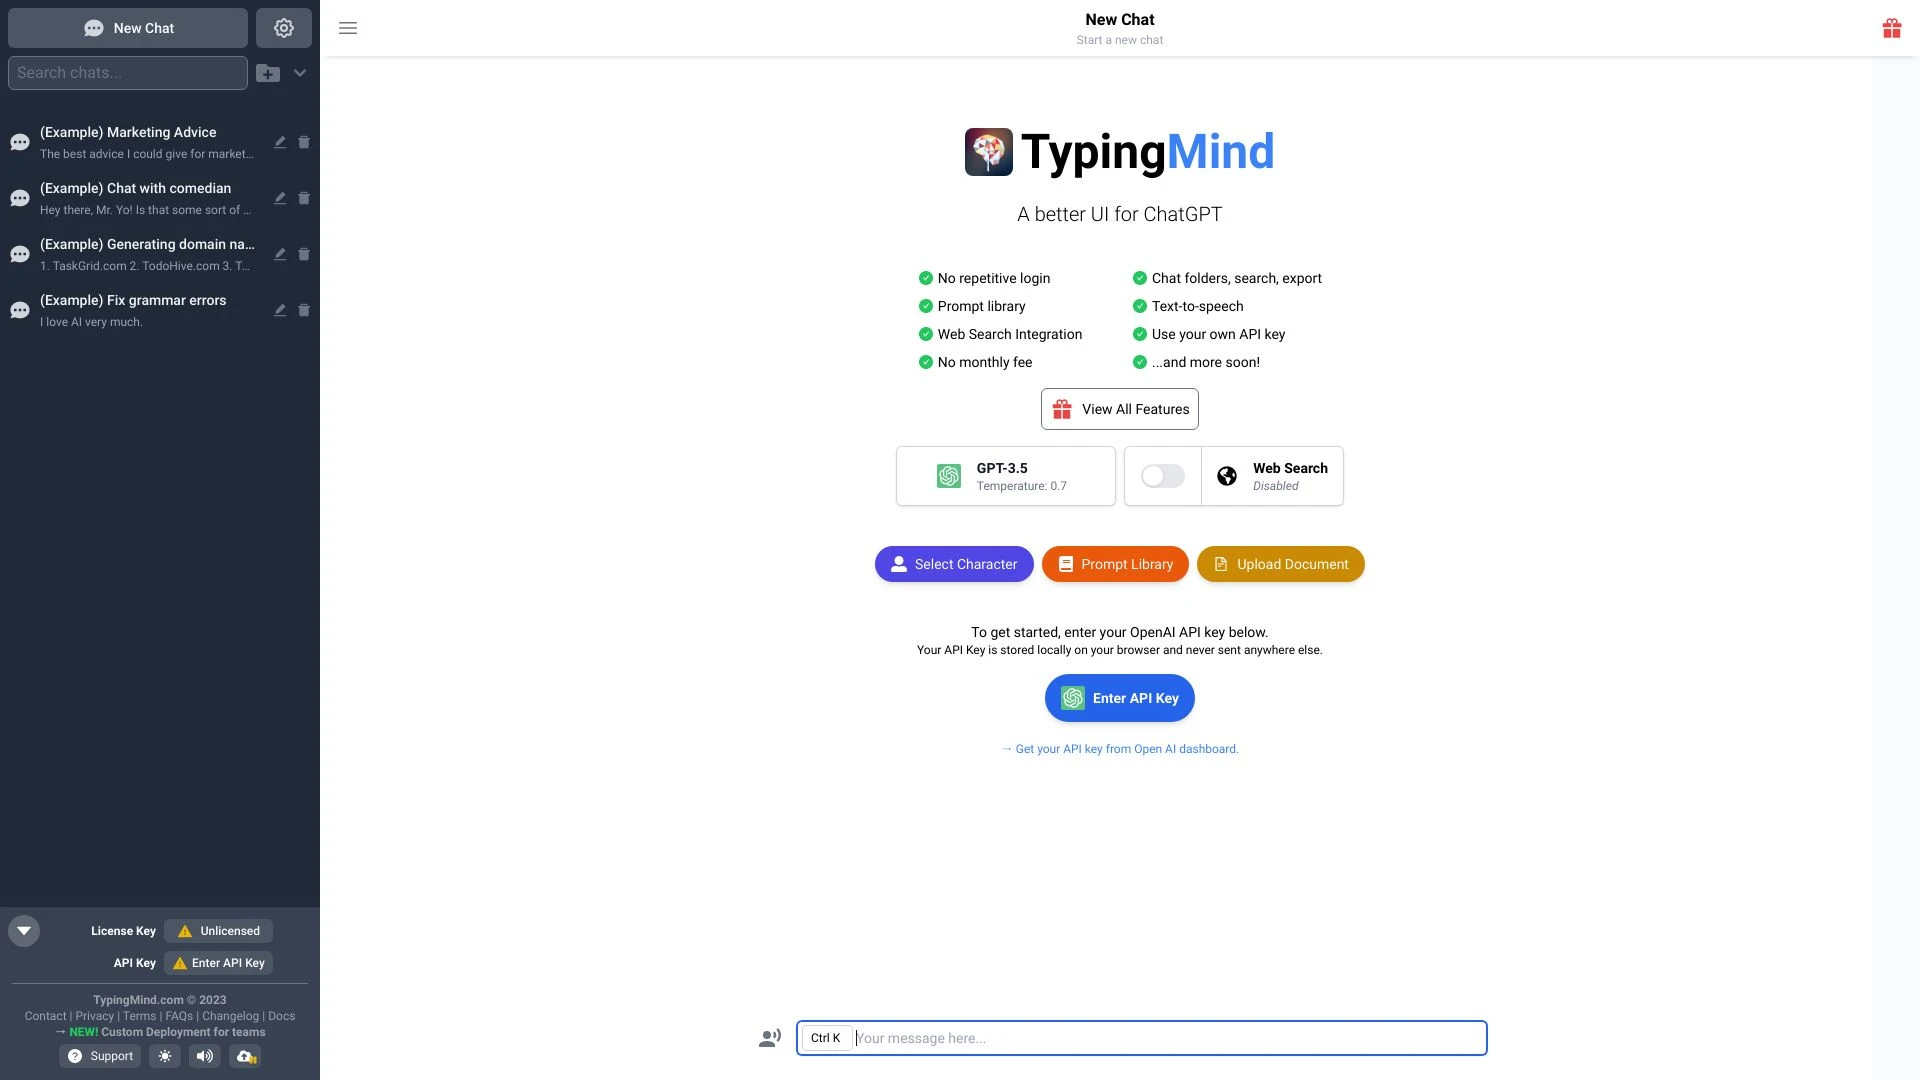Image resolution: width=1920 pixels, height=1080 pixels.
Task: Expand the chat sort/filter dropdown
Action: tap(299, 73)
